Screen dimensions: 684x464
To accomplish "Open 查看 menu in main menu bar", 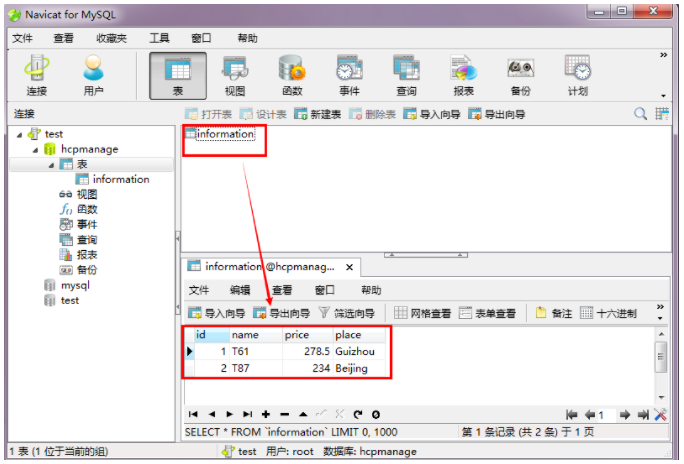I will [x=63, y=38].
